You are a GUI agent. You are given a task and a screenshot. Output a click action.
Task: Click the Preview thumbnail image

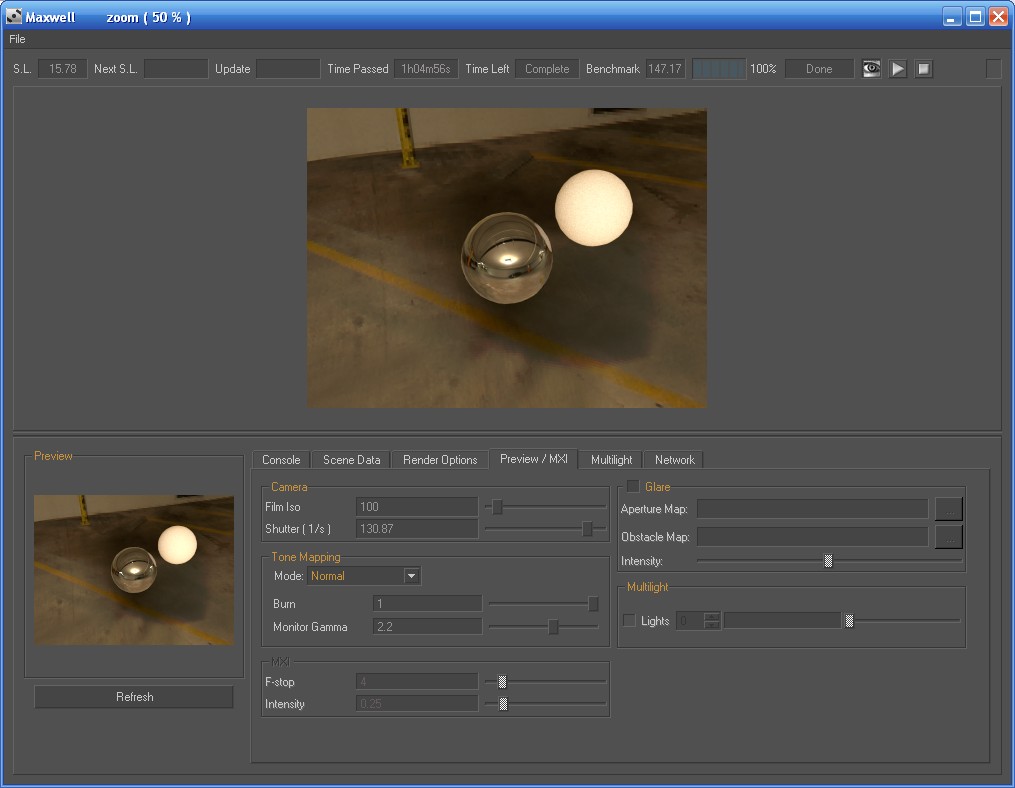click(x=134, y=570)
